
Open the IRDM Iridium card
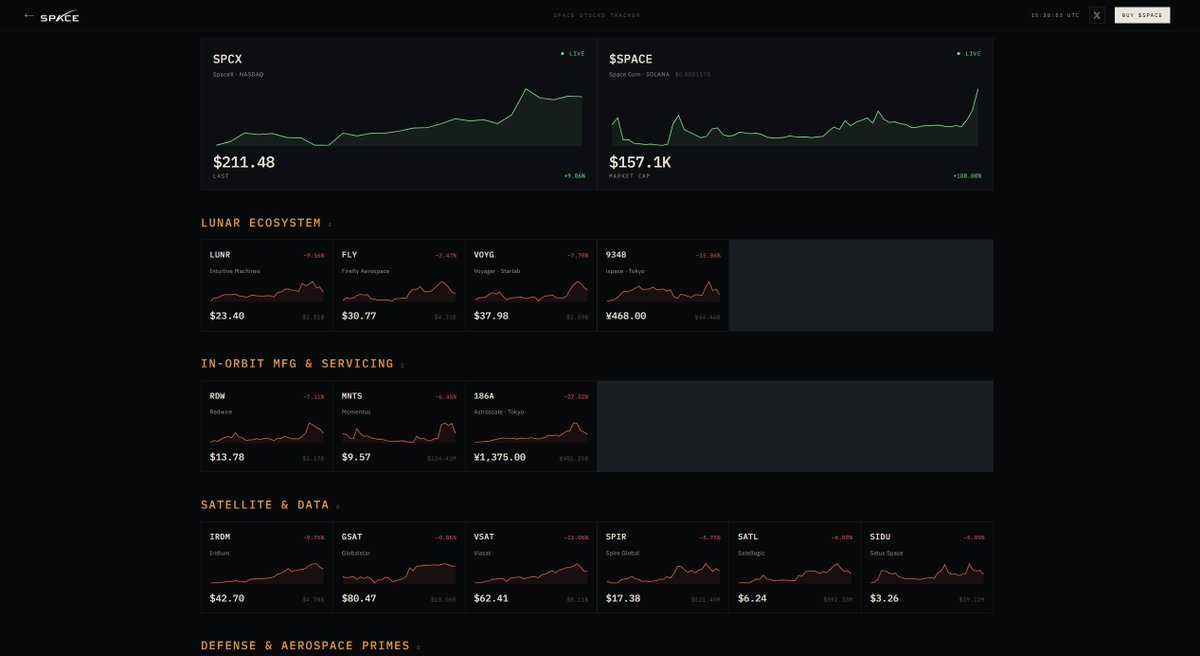pos(267,567)
